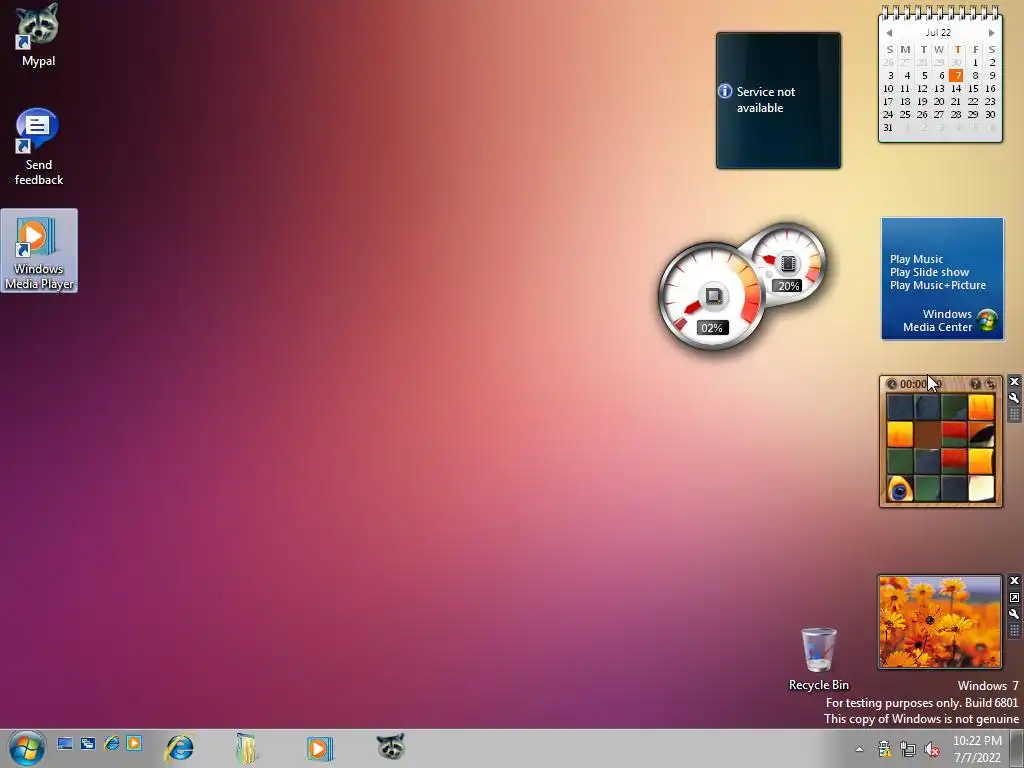The height and width of the screenshot is (768, 1024).
Task: Select today's highlighted date 7 in calendar
Action: coord(956,76)
